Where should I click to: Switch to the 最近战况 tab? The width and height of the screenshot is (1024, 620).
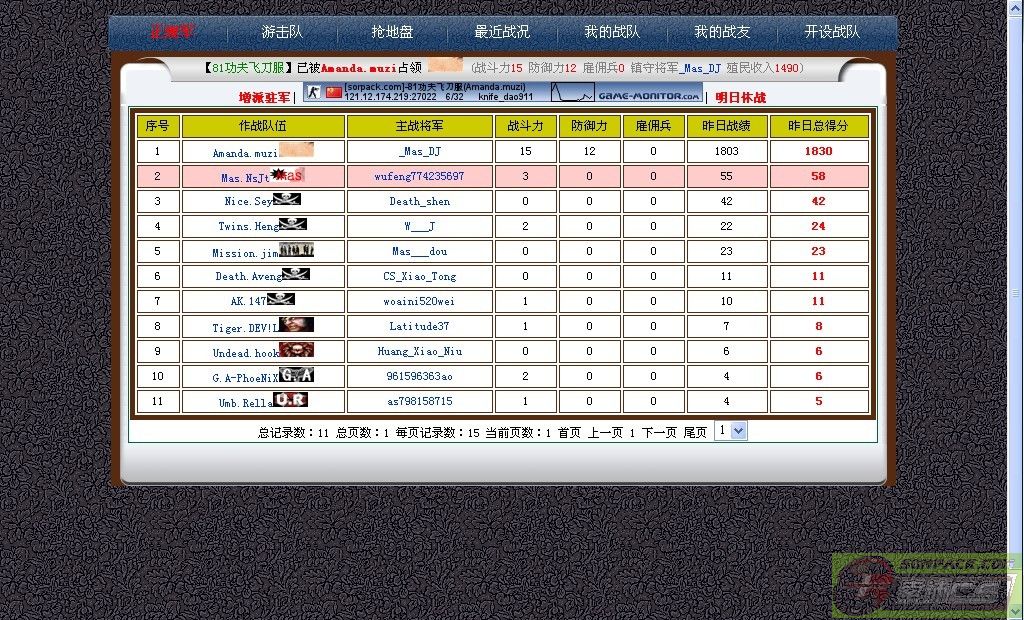[x=502, y=32]
